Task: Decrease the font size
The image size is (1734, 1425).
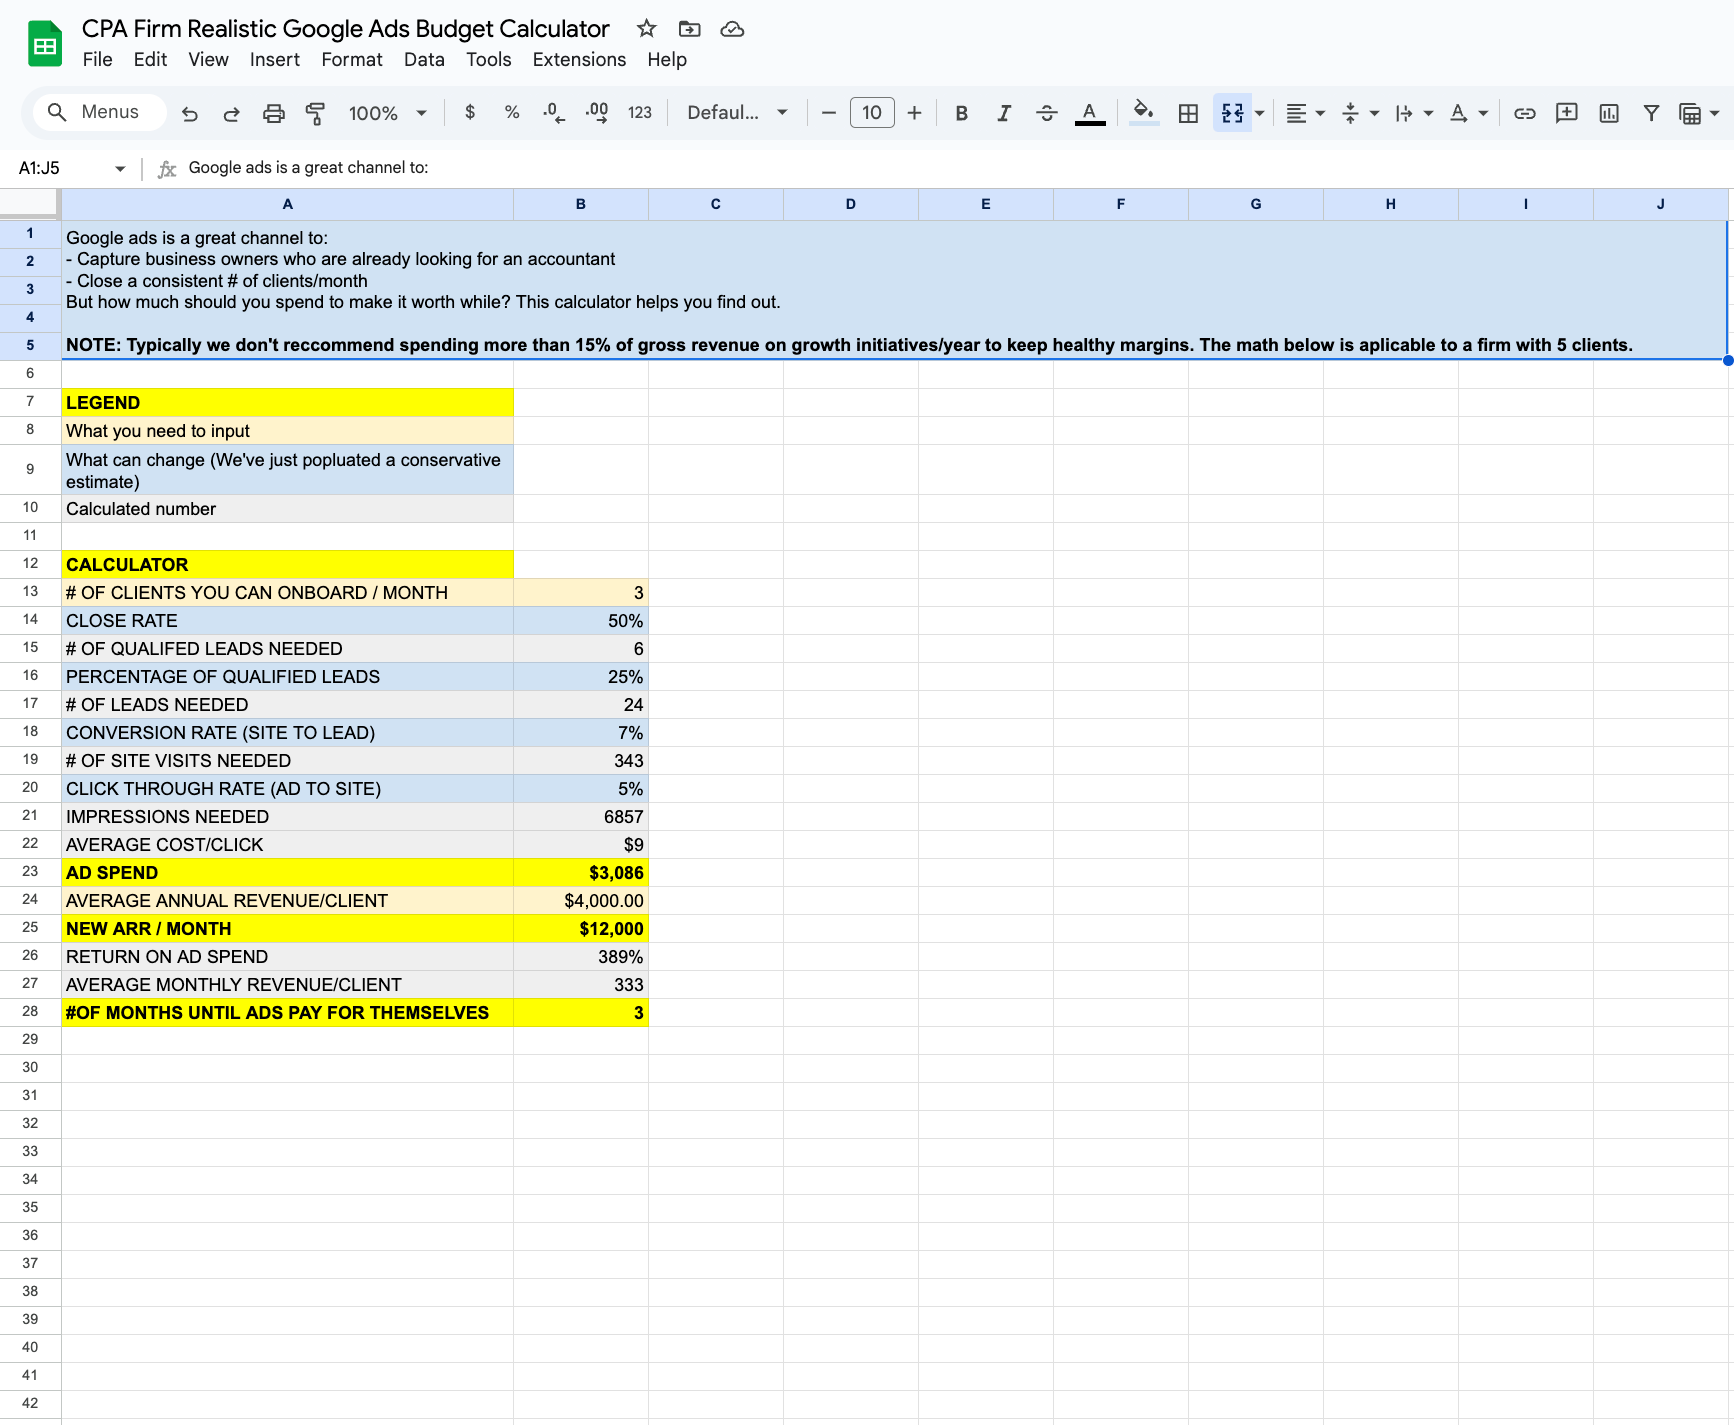Action: (x=828, y=113)
